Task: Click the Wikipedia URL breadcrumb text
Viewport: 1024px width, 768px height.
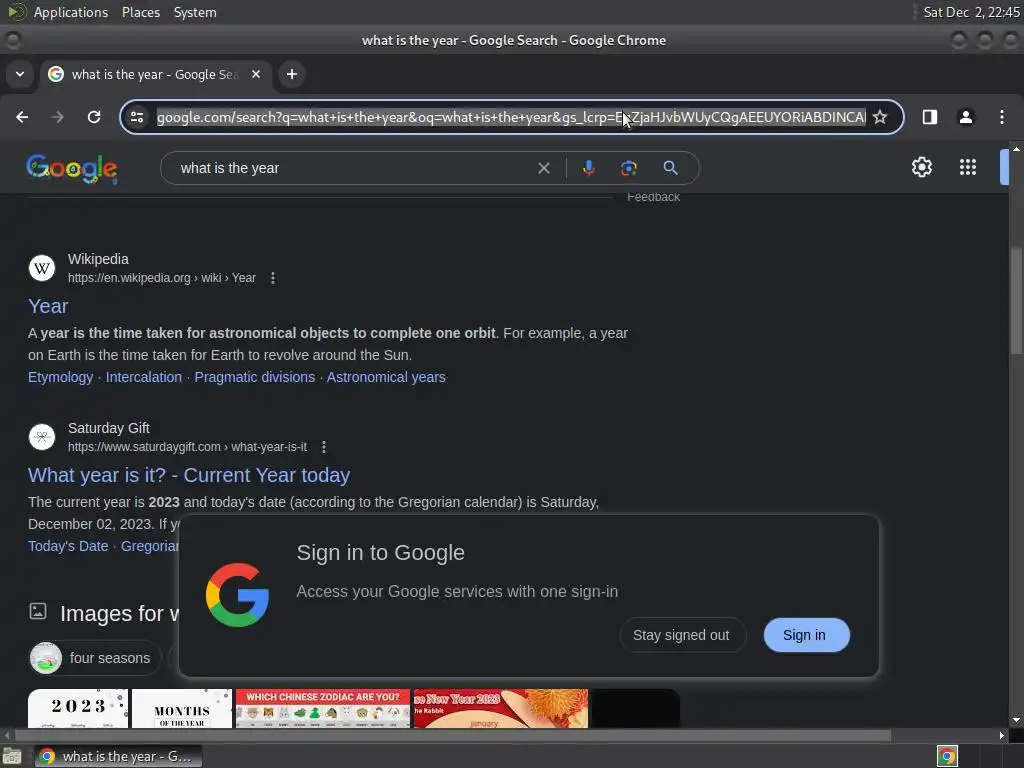Action: click(x=162, y=278)
